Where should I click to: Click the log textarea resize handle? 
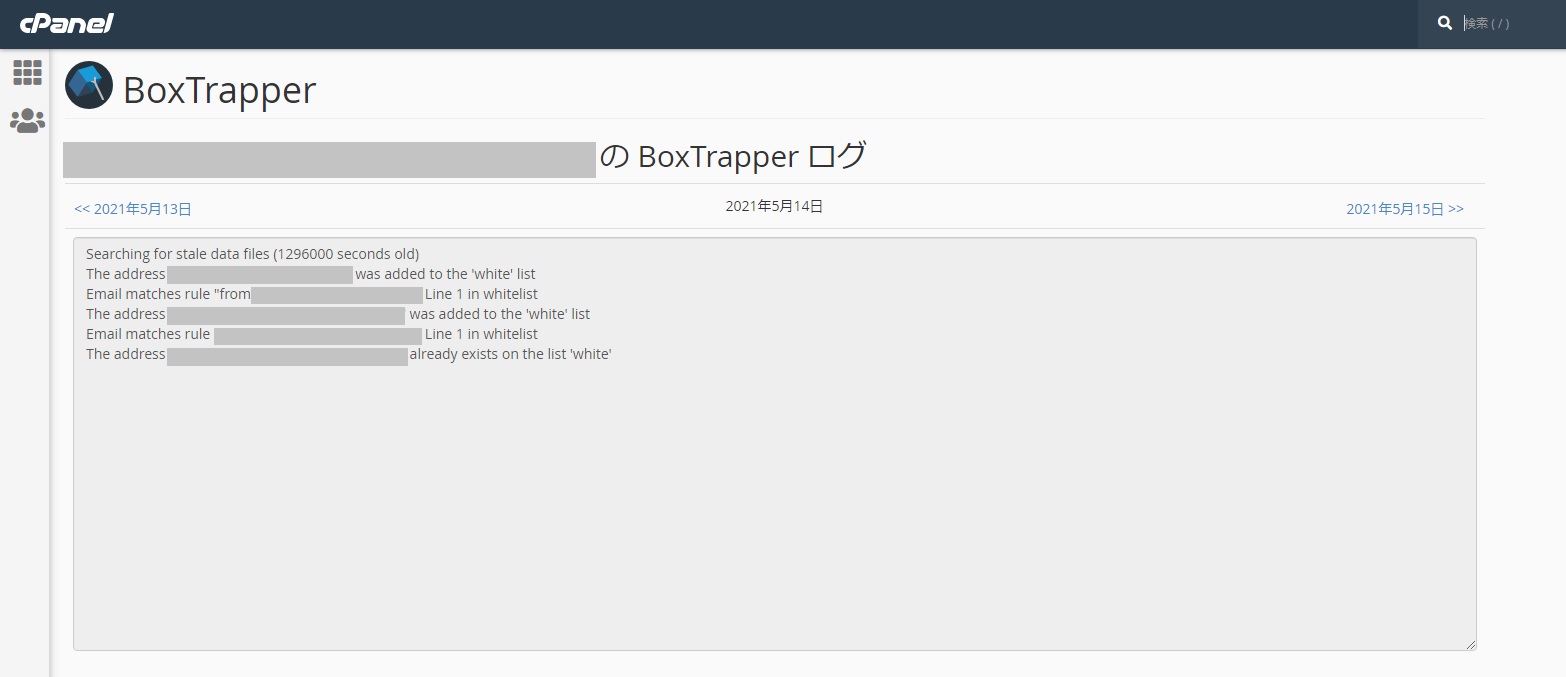[1470, 644]
